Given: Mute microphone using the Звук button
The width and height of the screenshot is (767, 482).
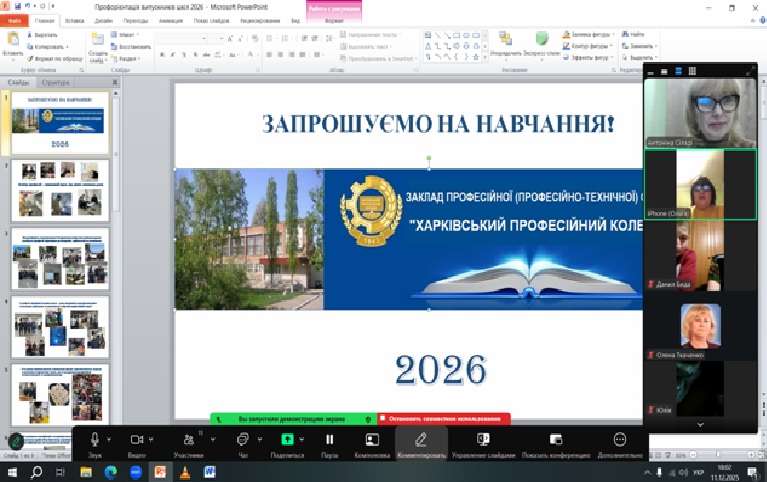Looking at the screenshot, I should pyautogui.click(x=96, y=440).
